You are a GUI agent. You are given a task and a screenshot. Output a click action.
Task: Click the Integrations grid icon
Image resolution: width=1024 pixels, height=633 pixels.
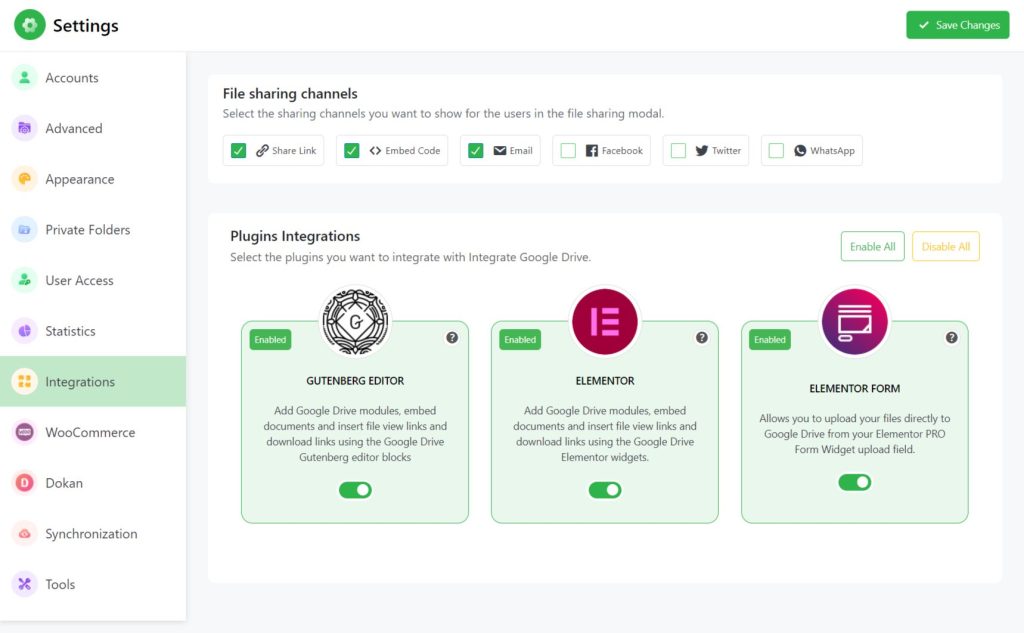point(25,381)
